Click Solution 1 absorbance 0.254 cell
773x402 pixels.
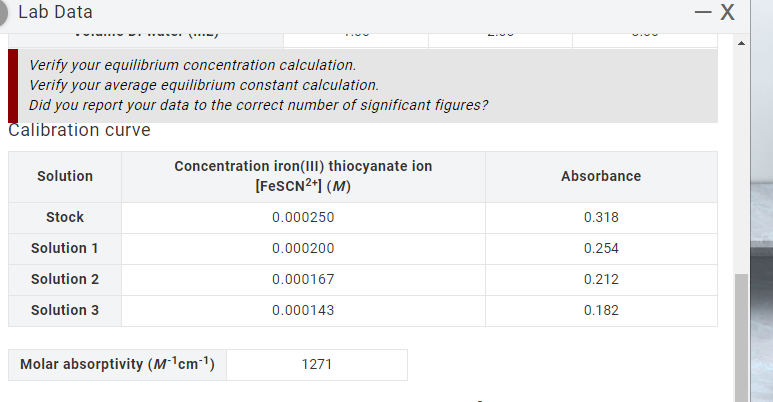601,249
